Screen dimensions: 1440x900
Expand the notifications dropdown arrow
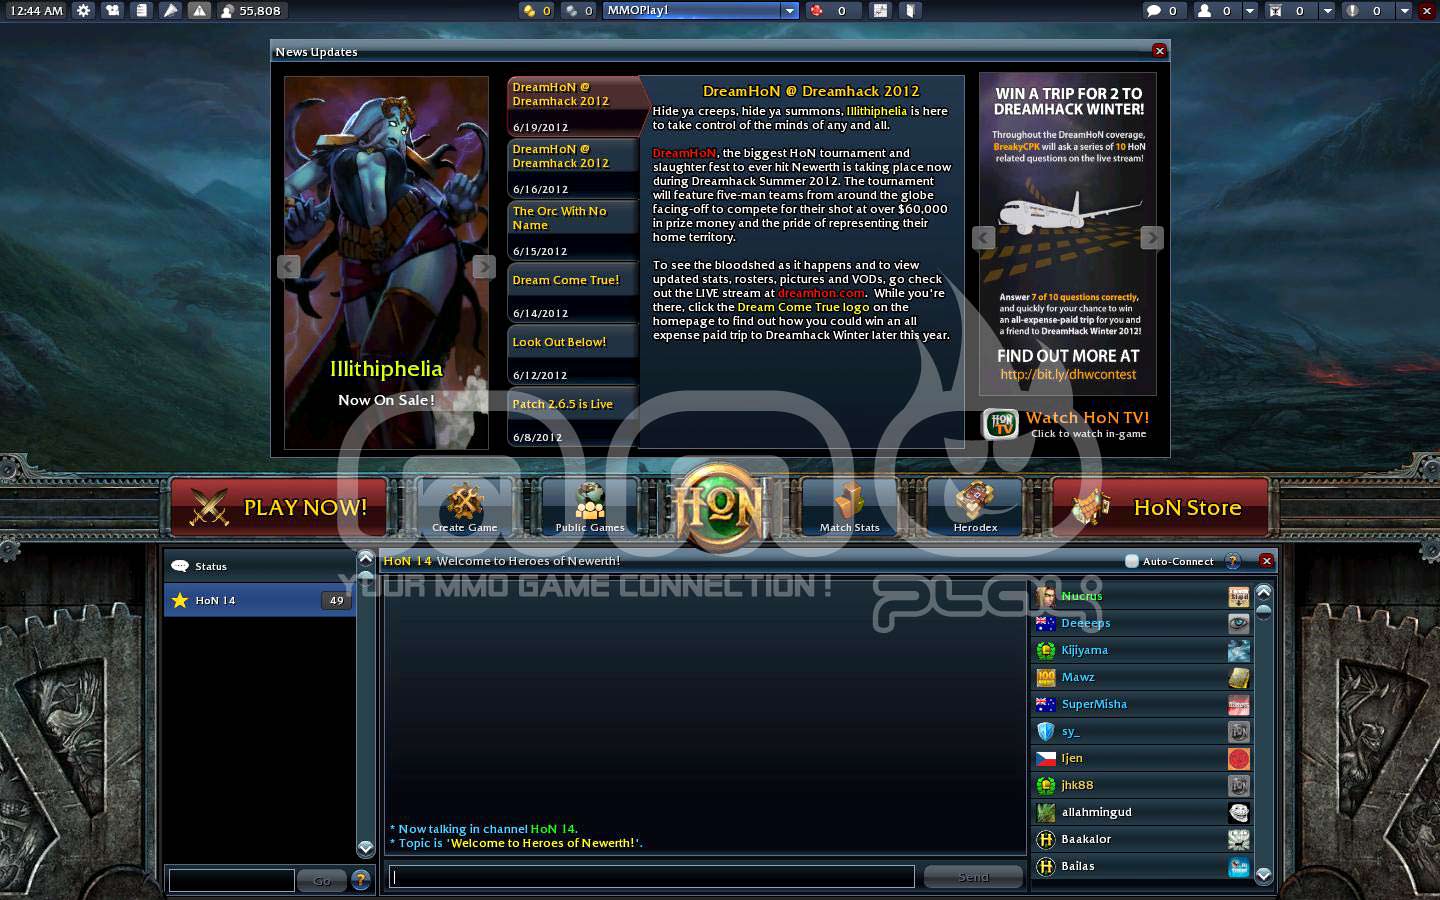[x=1404, y=11]
